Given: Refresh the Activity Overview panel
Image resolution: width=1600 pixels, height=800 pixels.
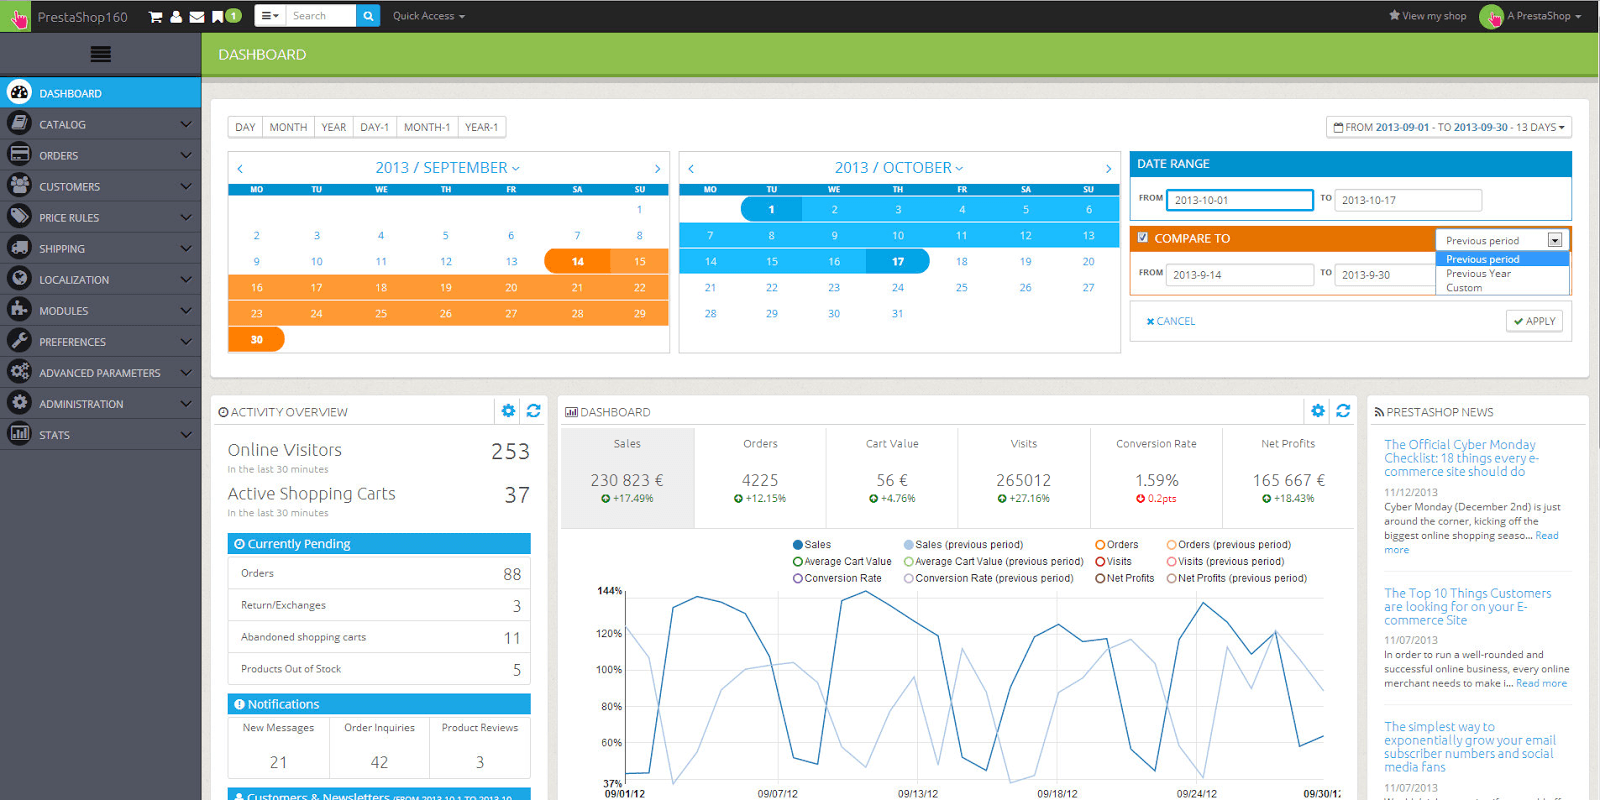Looking at the screenshot, I should (534, 411).
